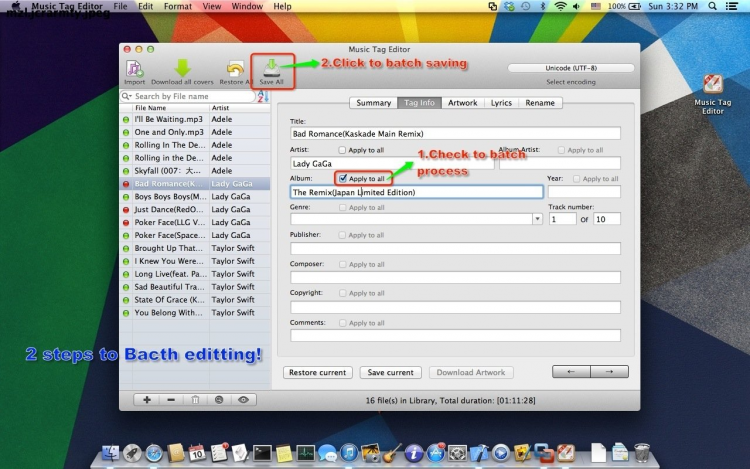Viewport: 750px width, 469px height.
Task: Click the eye preview icon below the file list
Action: pos(243,400)
